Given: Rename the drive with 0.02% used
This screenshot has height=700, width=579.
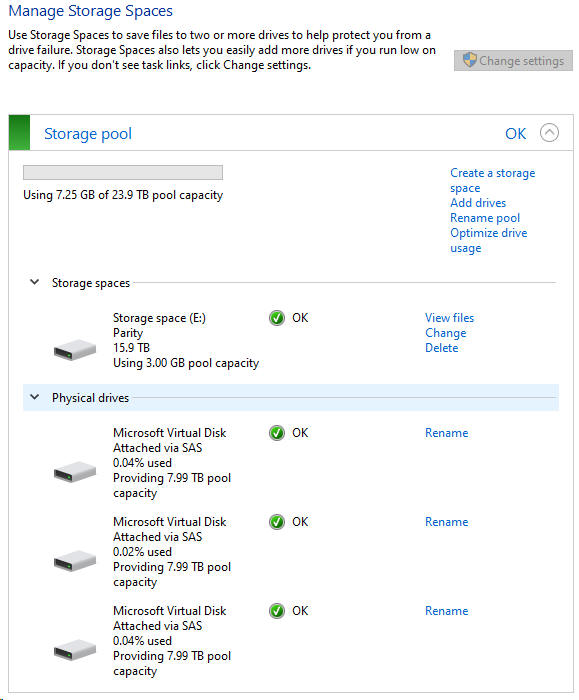Looking at the screenshot, I should pos(446,521).
